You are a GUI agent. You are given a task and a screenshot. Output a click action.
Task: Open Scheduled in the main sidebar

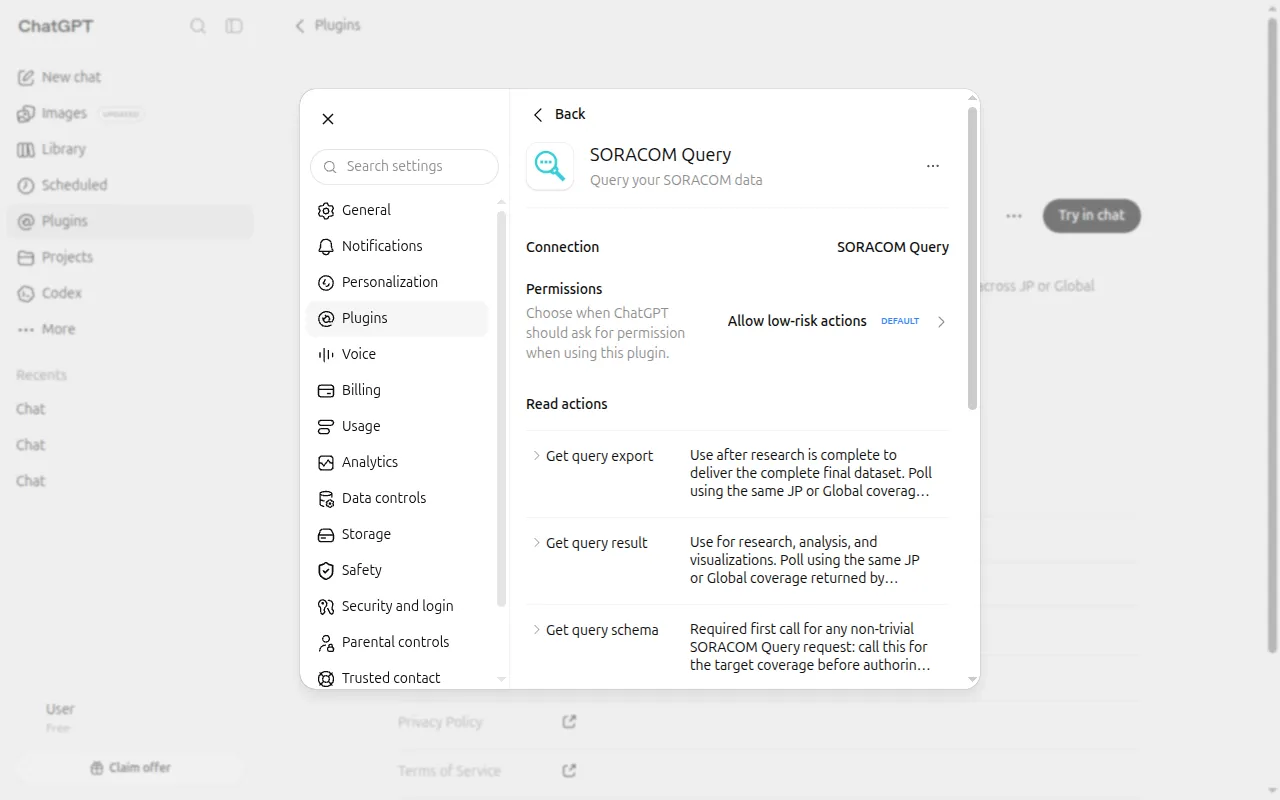click(x=130, y=185)
